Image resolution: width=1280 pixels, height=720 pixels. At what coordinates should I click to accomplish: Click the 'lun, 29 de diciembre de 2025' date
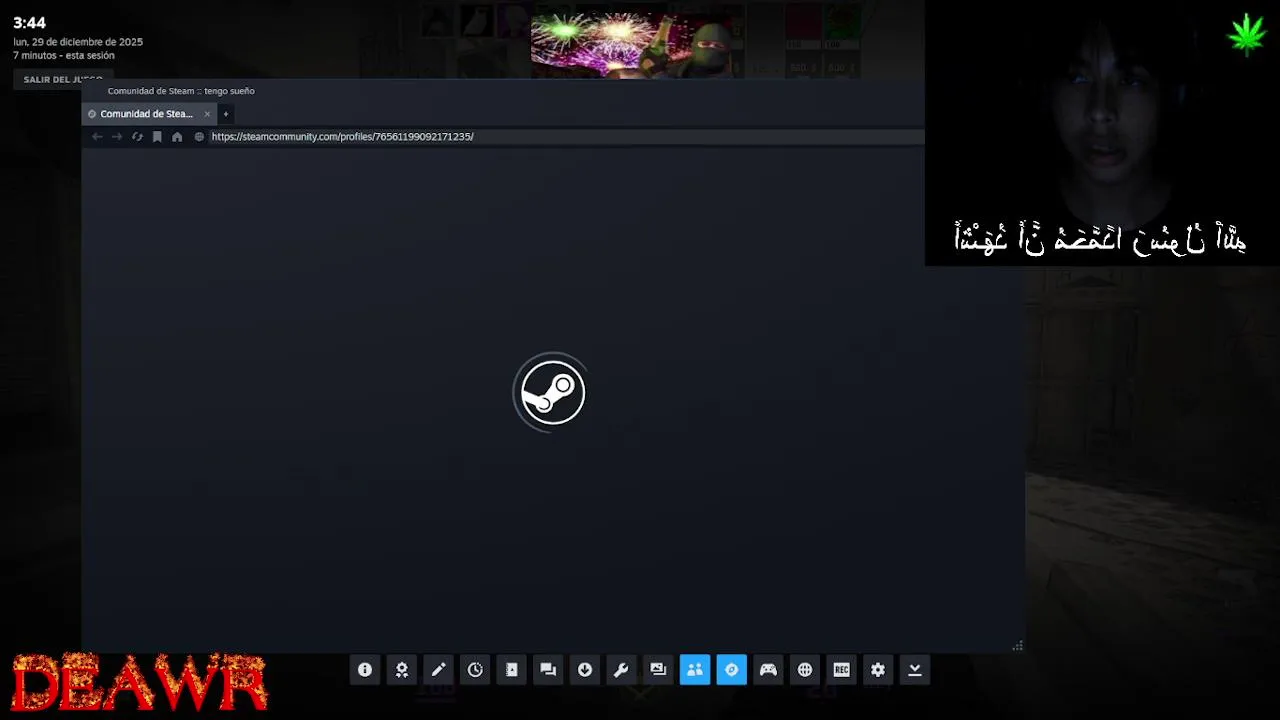(x=78, y=42)
